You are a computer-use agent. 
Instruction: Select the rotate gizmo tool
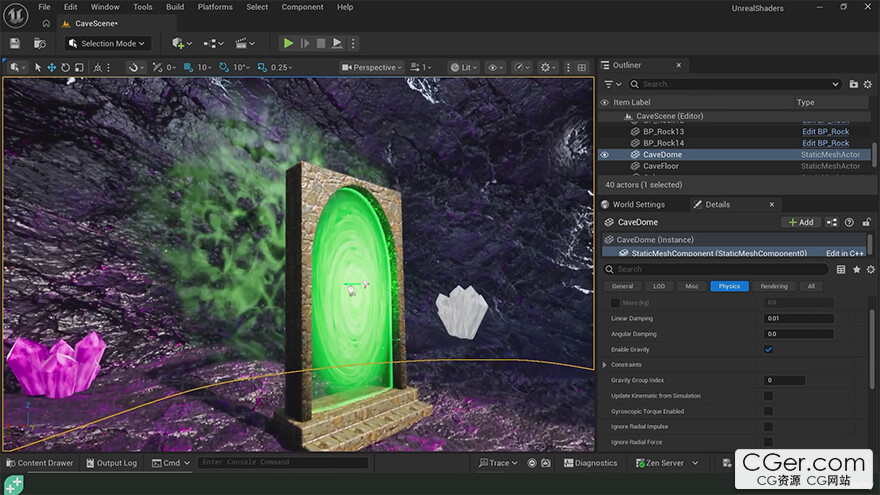[x=66, y=67]
